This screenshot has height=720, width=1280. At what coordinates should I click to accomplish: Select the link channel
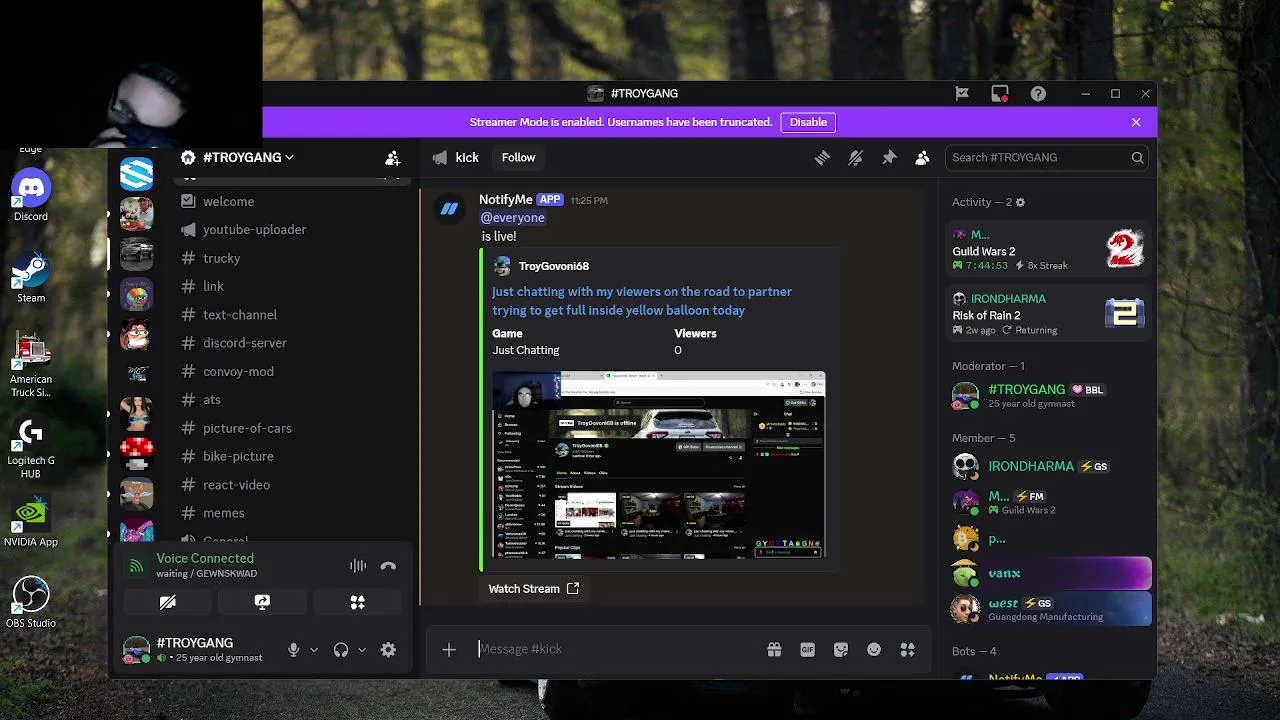291,286
